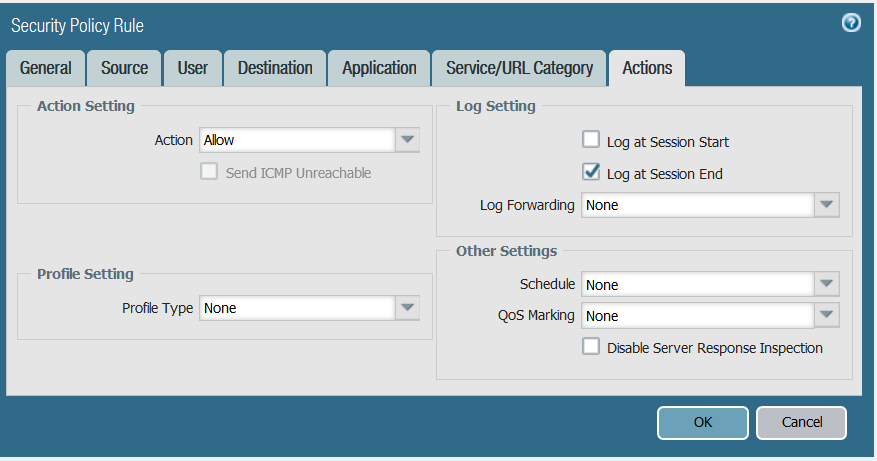The width and height of the screenshot is (877, 461).
Task: Click inside the Log Forwarding text field
Action: pyautogui.click(x=697, y=205)
